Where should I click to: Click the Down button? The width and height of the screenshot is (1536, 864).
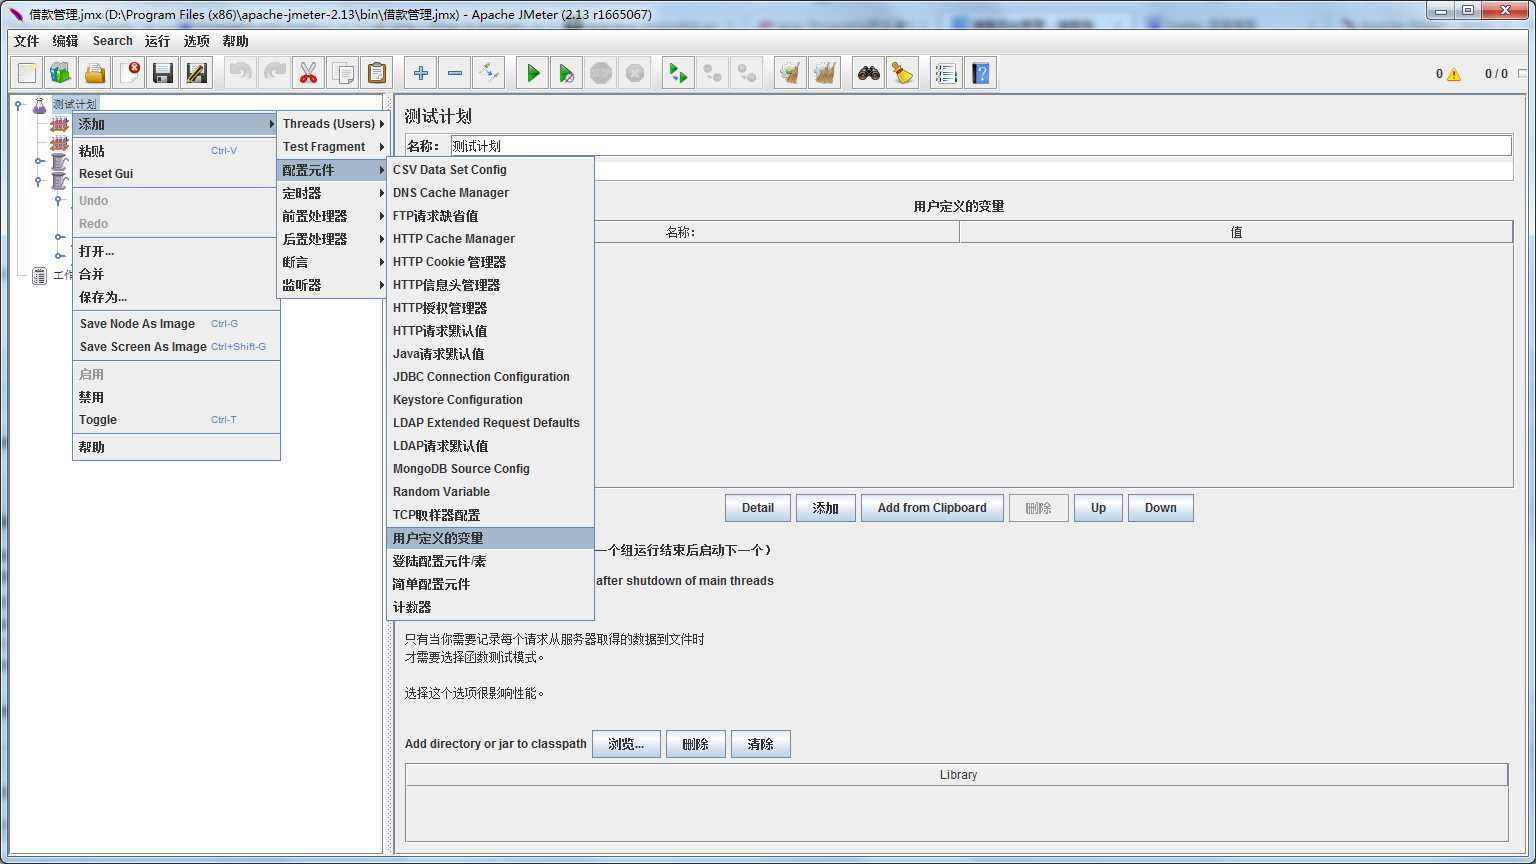(x=1161, y=508)
